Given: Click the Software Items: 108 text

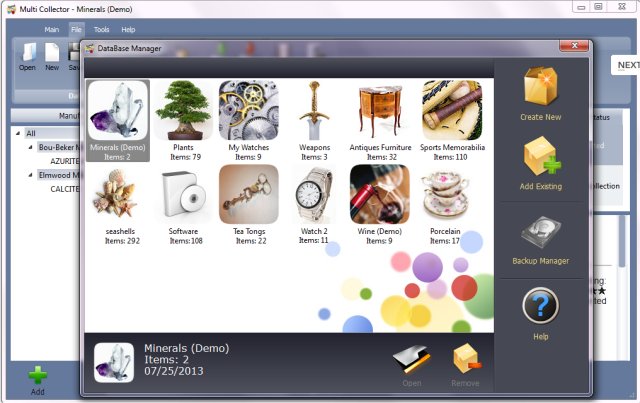Looking at the screenshot, I should 186,241.
